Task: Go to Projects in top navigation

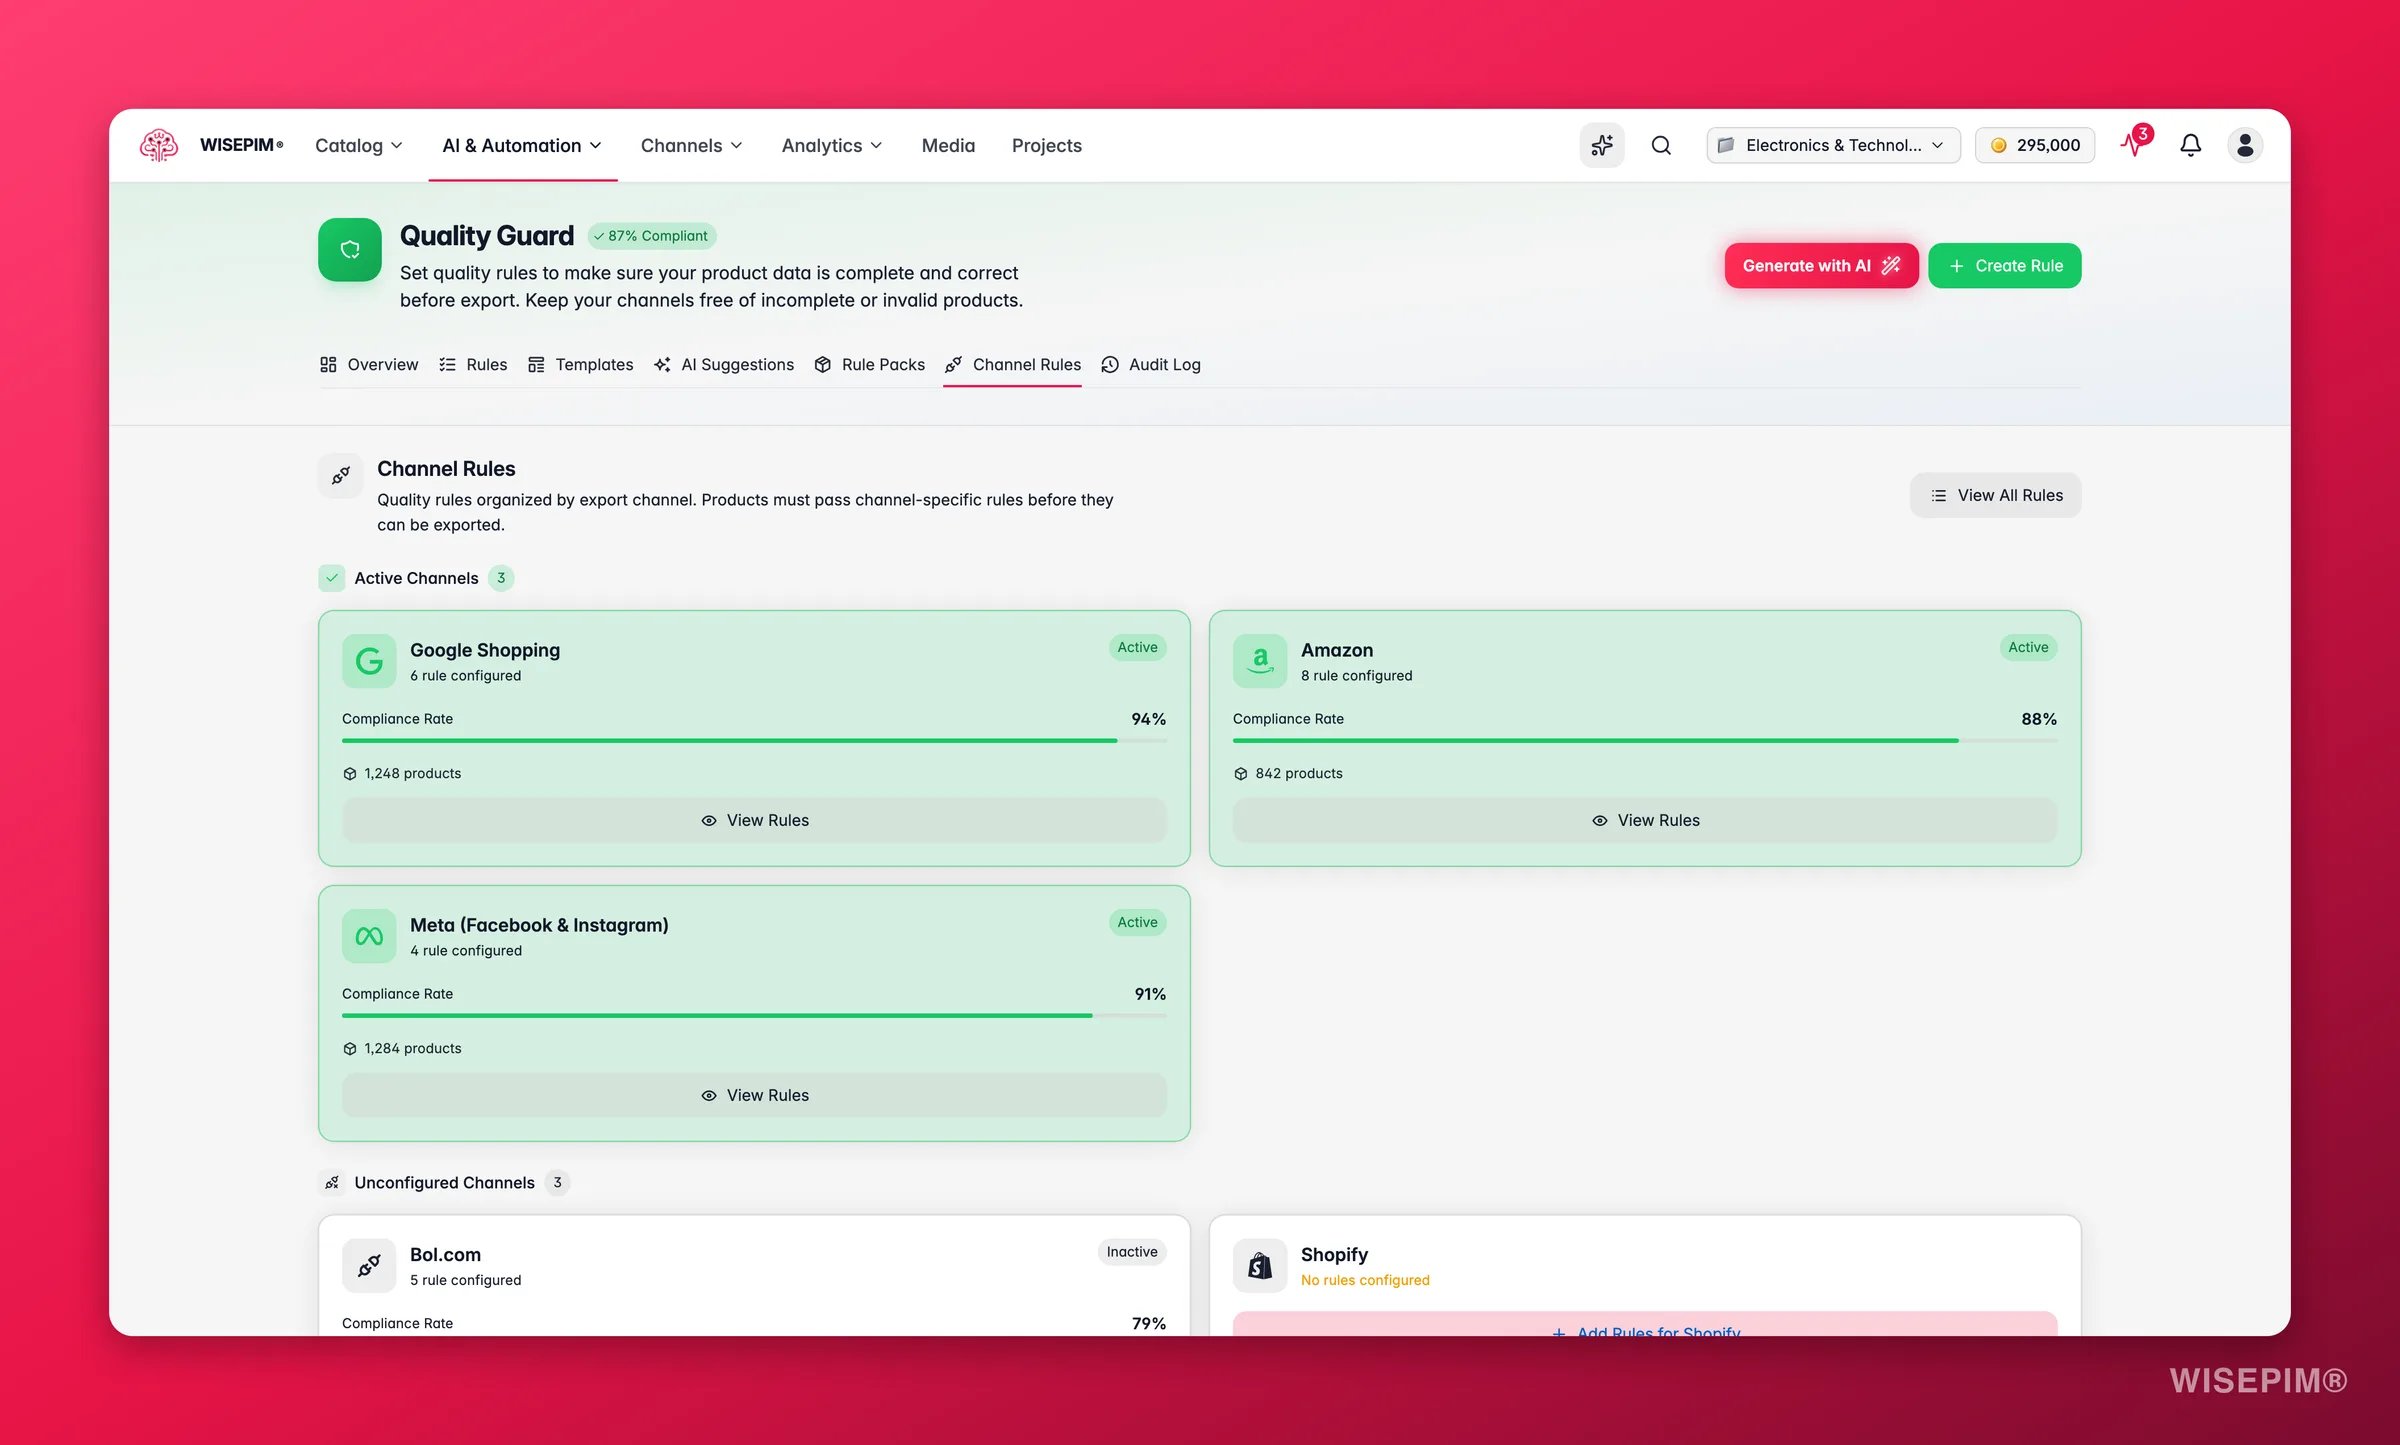Action: [x=1047, y=146]
